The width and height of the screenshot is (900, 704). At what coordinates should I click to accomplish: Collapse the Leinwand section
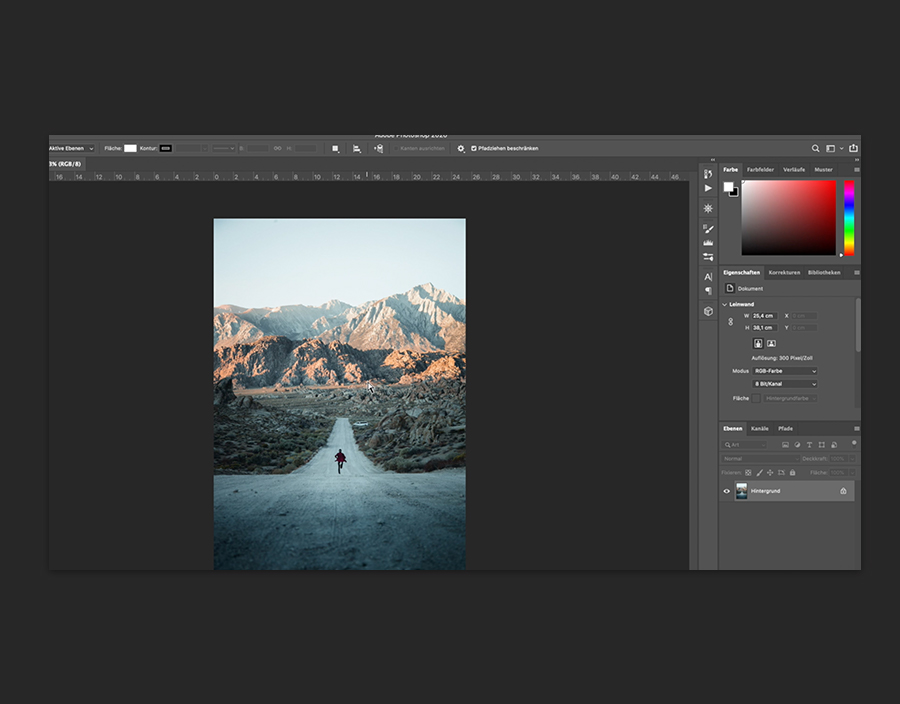(x=724, y=305)
